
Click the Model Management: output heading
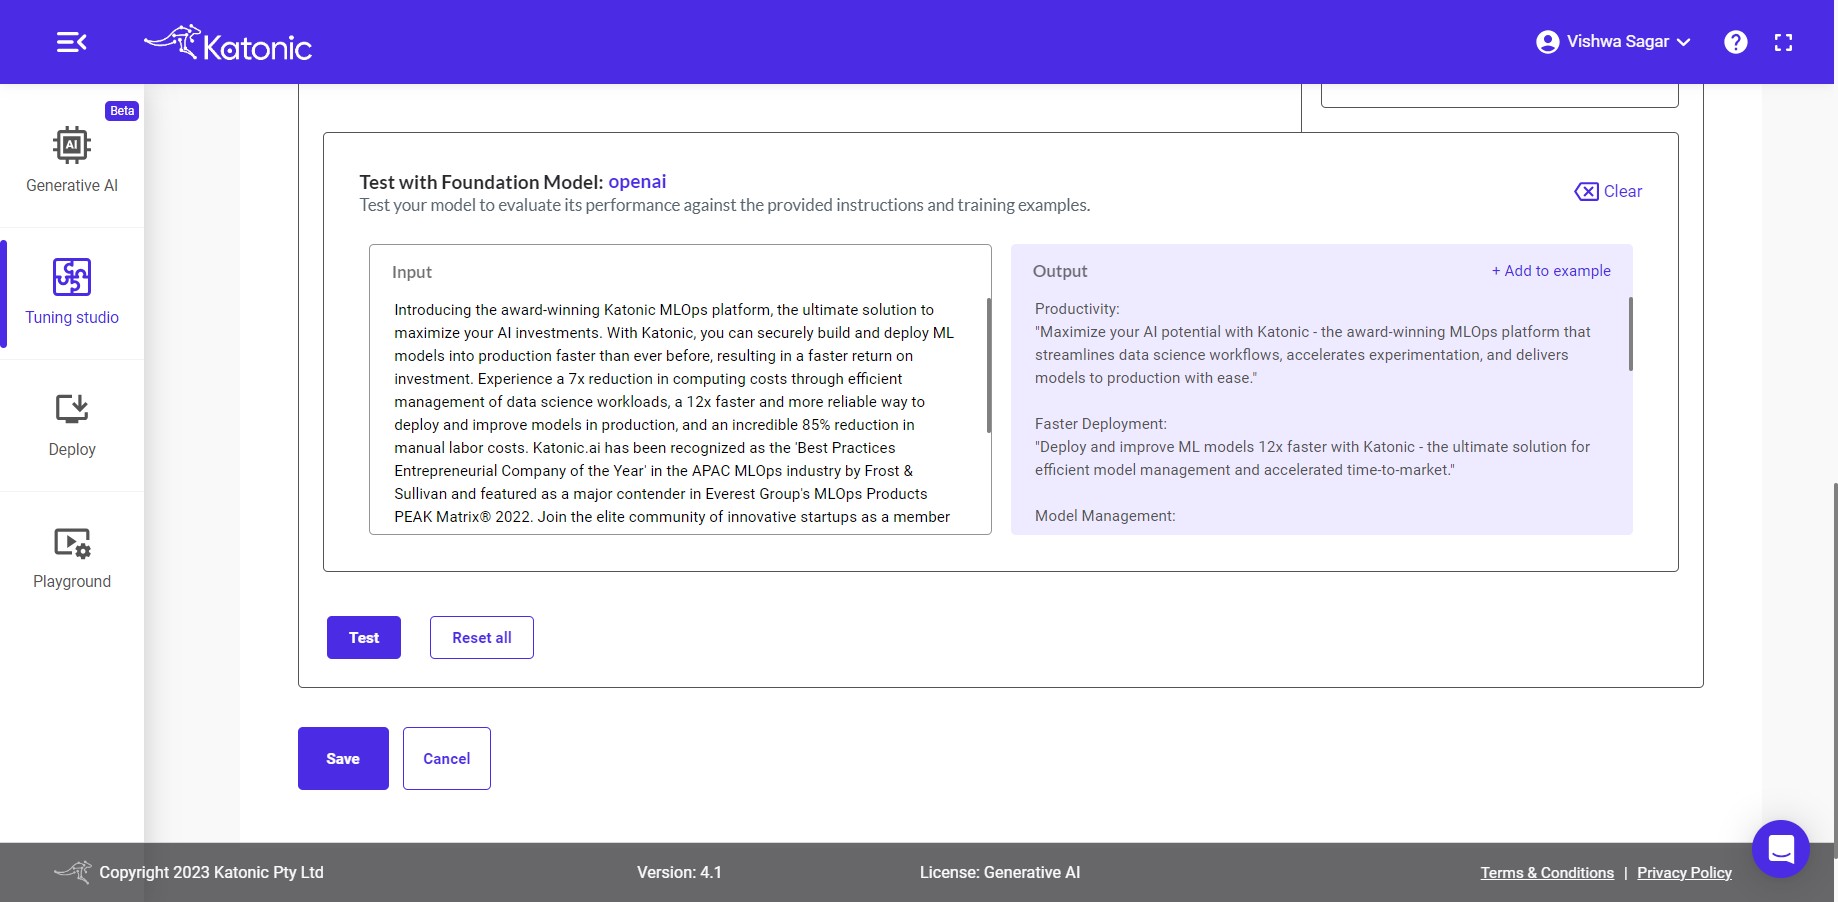tap(1105, 516)
